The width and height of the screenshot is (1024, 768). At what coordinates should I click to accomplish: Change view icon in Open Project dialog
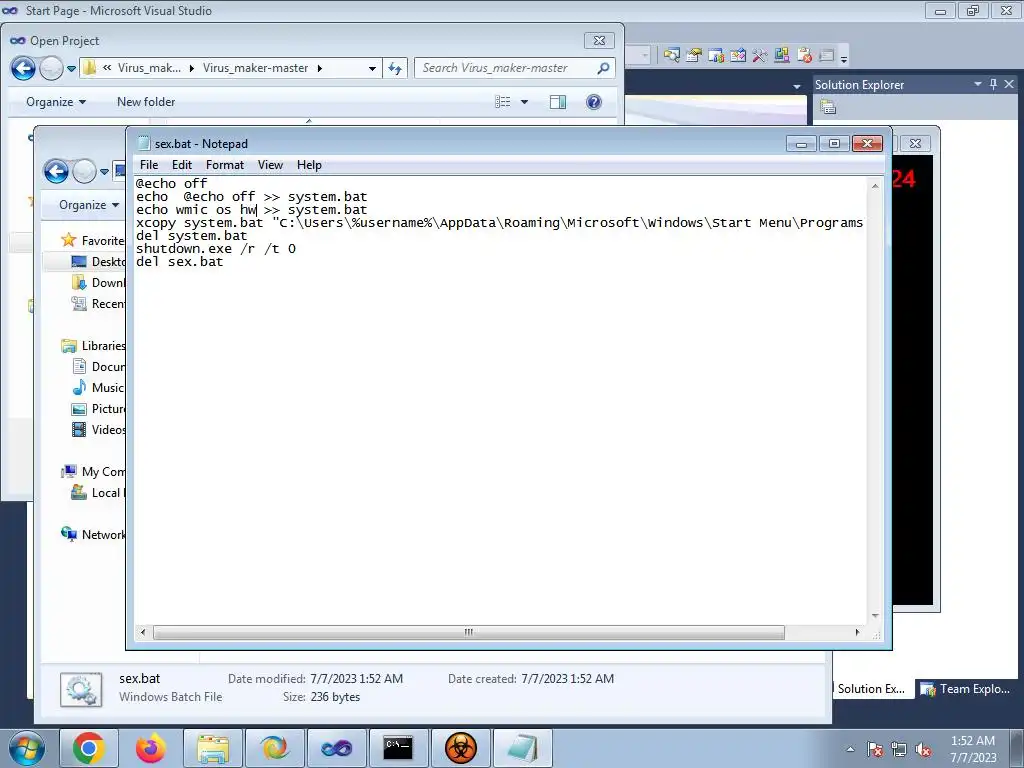pos(502,102)
